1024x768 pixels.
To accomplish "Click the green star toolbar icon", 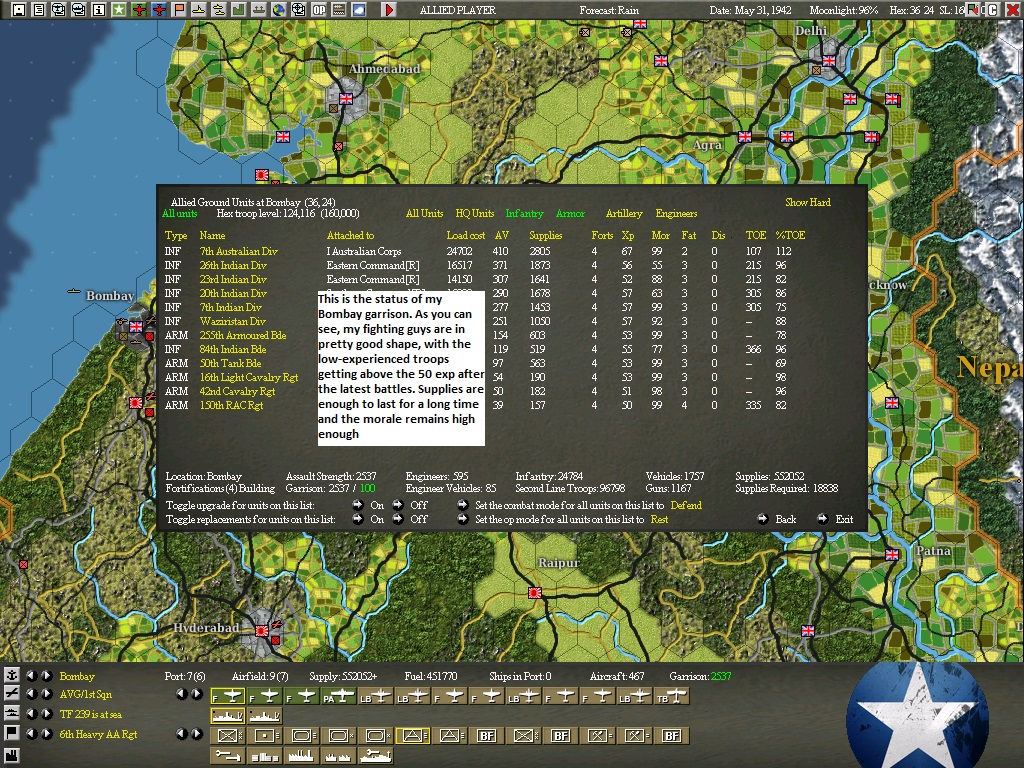I will [x=119, y=9].
